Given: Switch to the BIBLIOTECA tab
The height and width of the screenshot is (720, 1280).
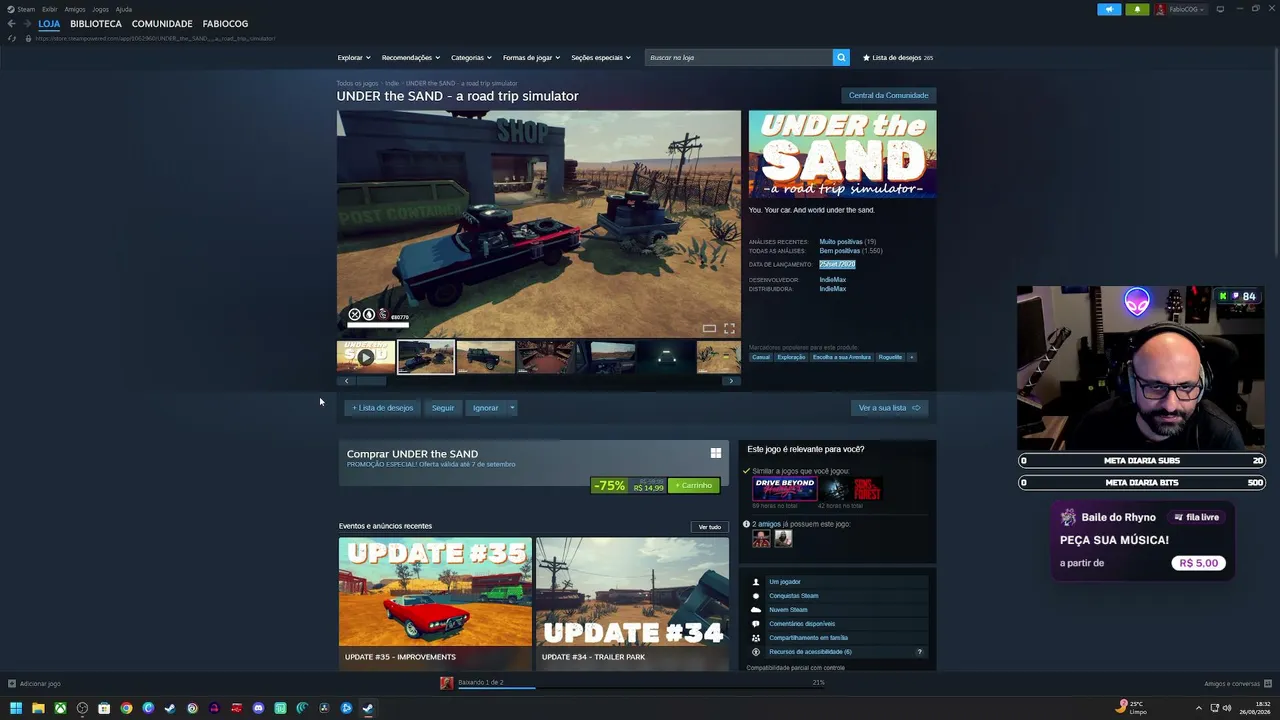Looking at the screenshot, I should (x=96, y=24).
